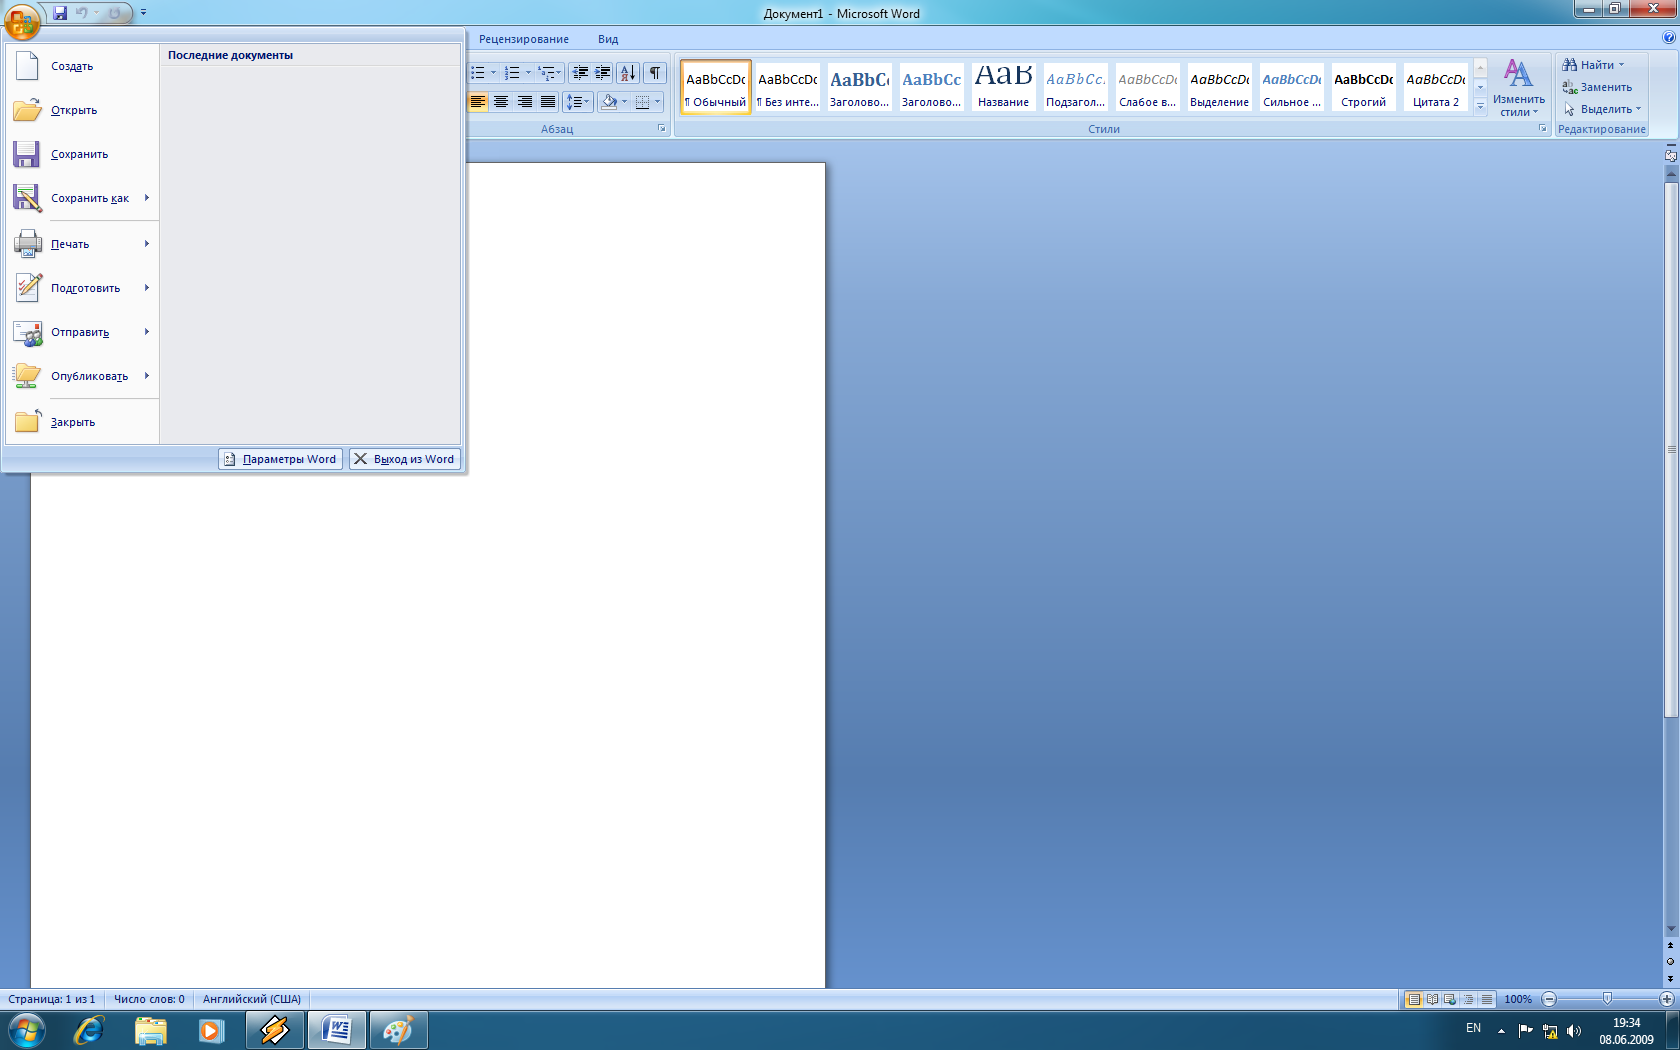1680x1050 pixels.
Task: Switch to Print Layout view
Action: click(x=1414, y=999)
